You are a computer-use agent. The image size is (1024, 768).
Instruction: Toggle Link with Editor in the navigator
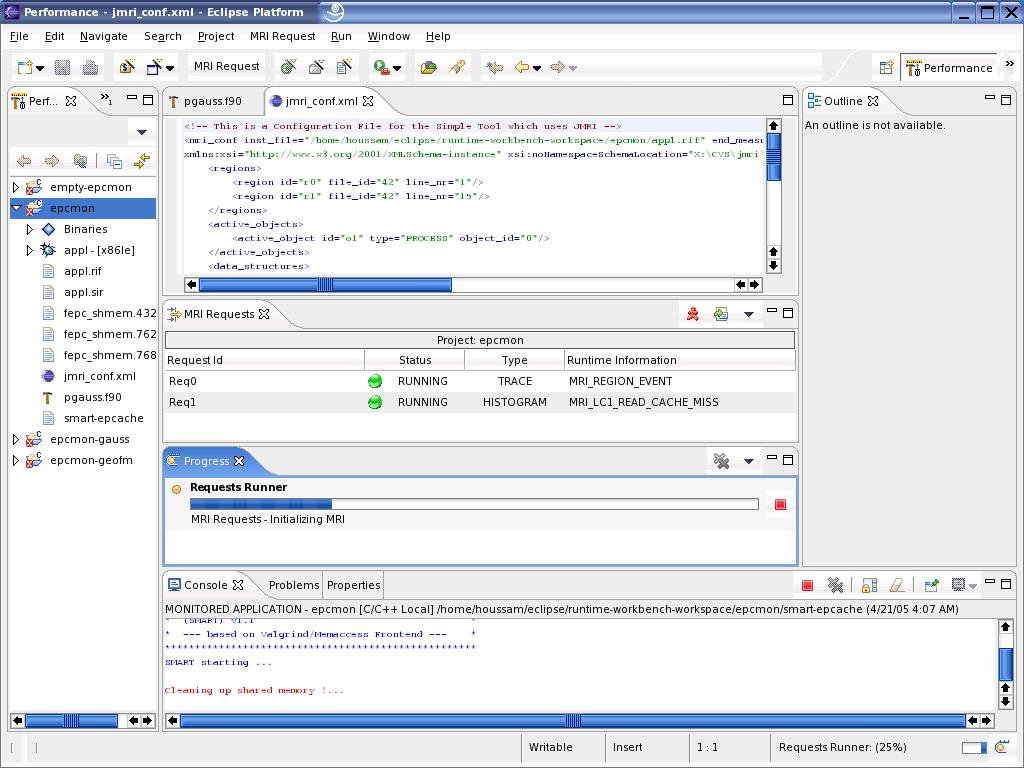142,161
